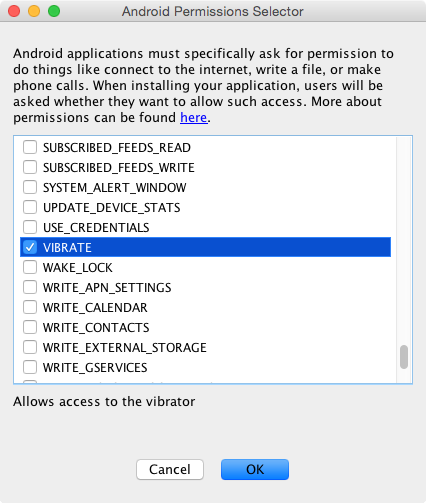This screenshot has width=426, height=503.
Task: Enable the SUBSCRIBED_FEEDS_WRITE checkbox
Action: (30, 167)
